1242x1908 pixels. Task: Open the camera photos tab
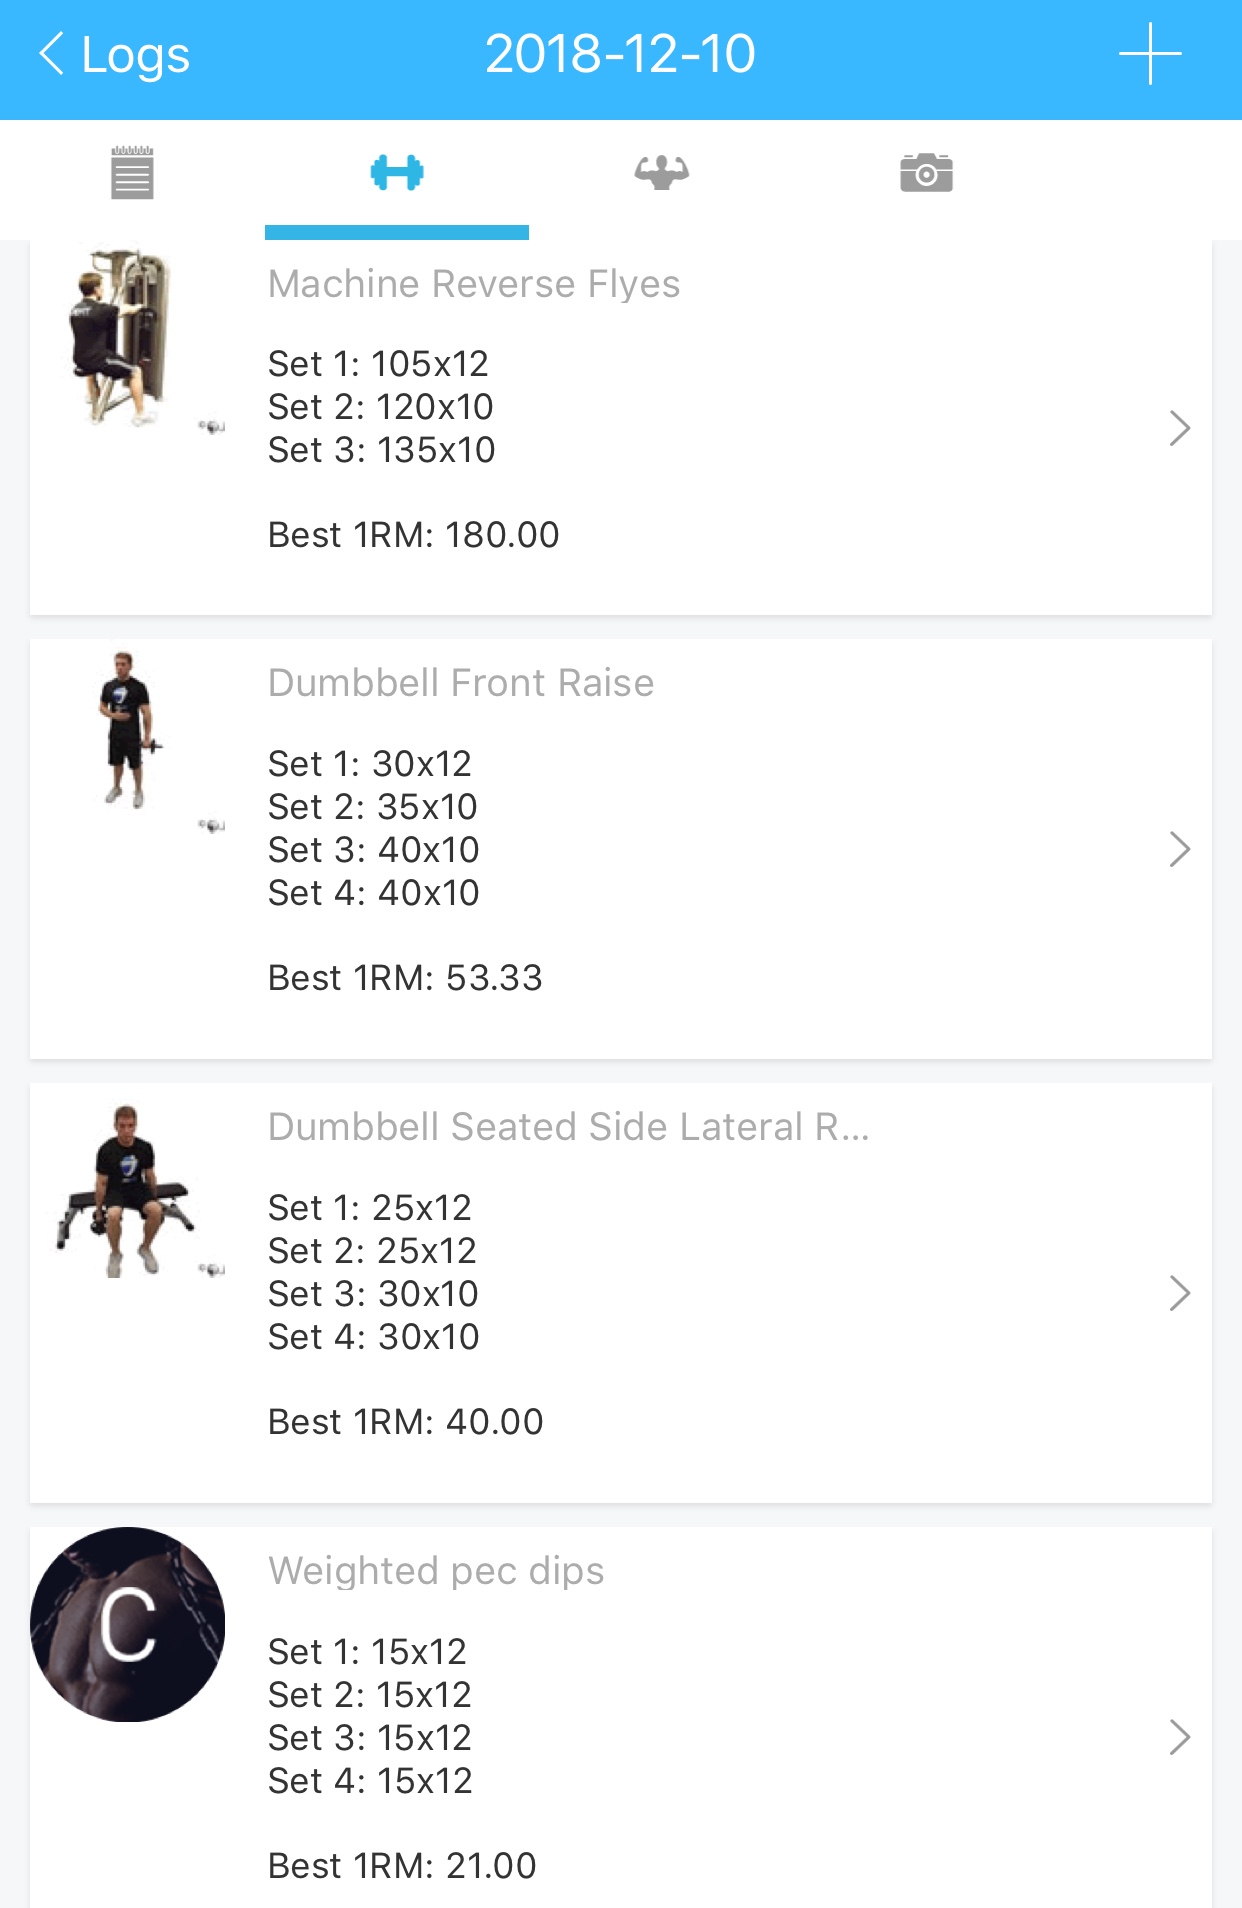click(926, 174)
